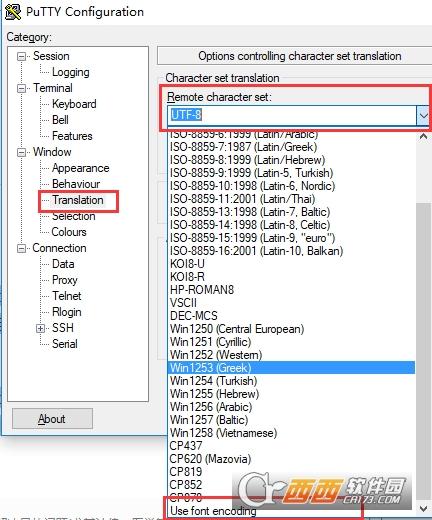Collapse the Terminal tree node
Viewport: 432px width, 520px height.
[x=21, y=88]
